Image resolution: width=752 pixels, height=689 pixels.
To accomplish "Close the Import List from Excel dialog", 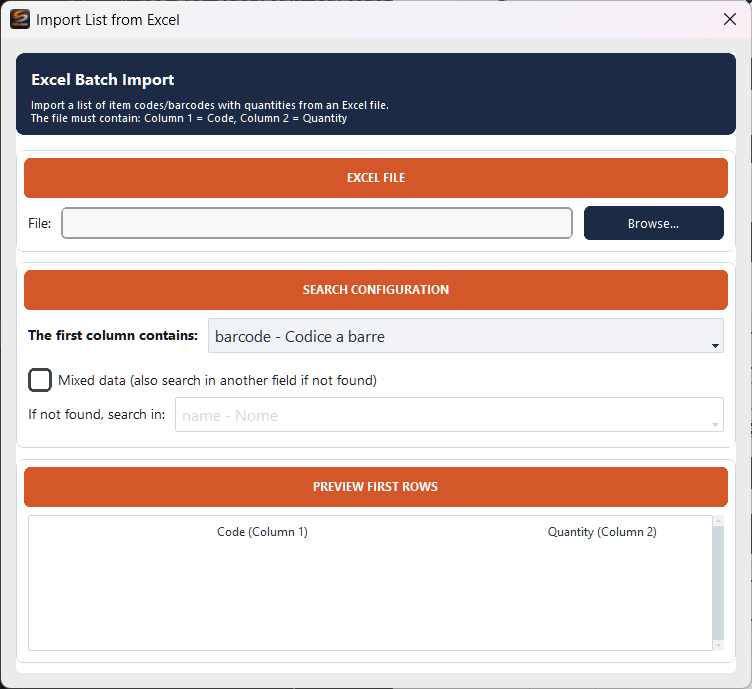I will tap(729, 19).
